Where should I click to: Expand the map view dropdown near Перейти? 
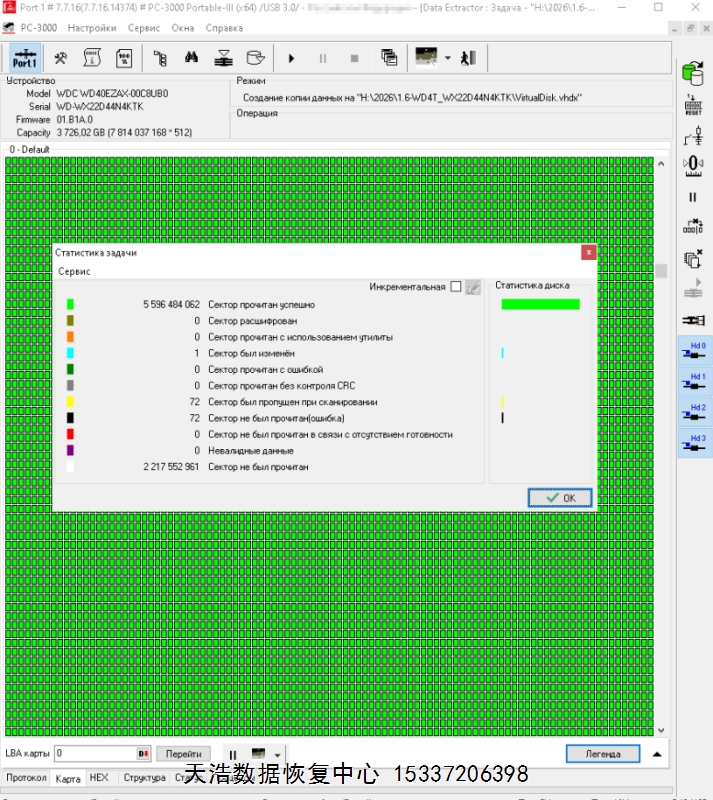(x=277, y=755)
